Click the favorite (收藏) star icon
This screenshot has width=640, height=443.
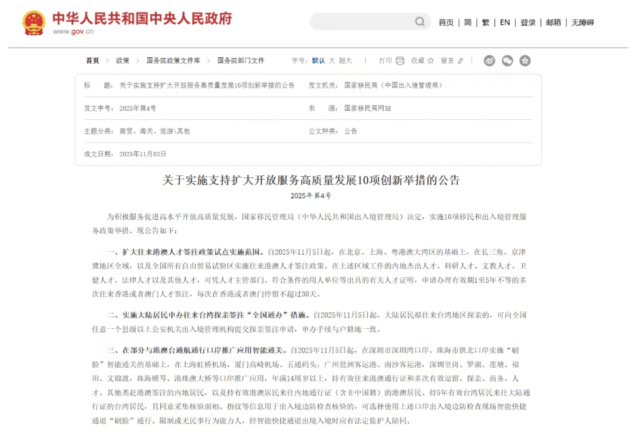(430, 60)
